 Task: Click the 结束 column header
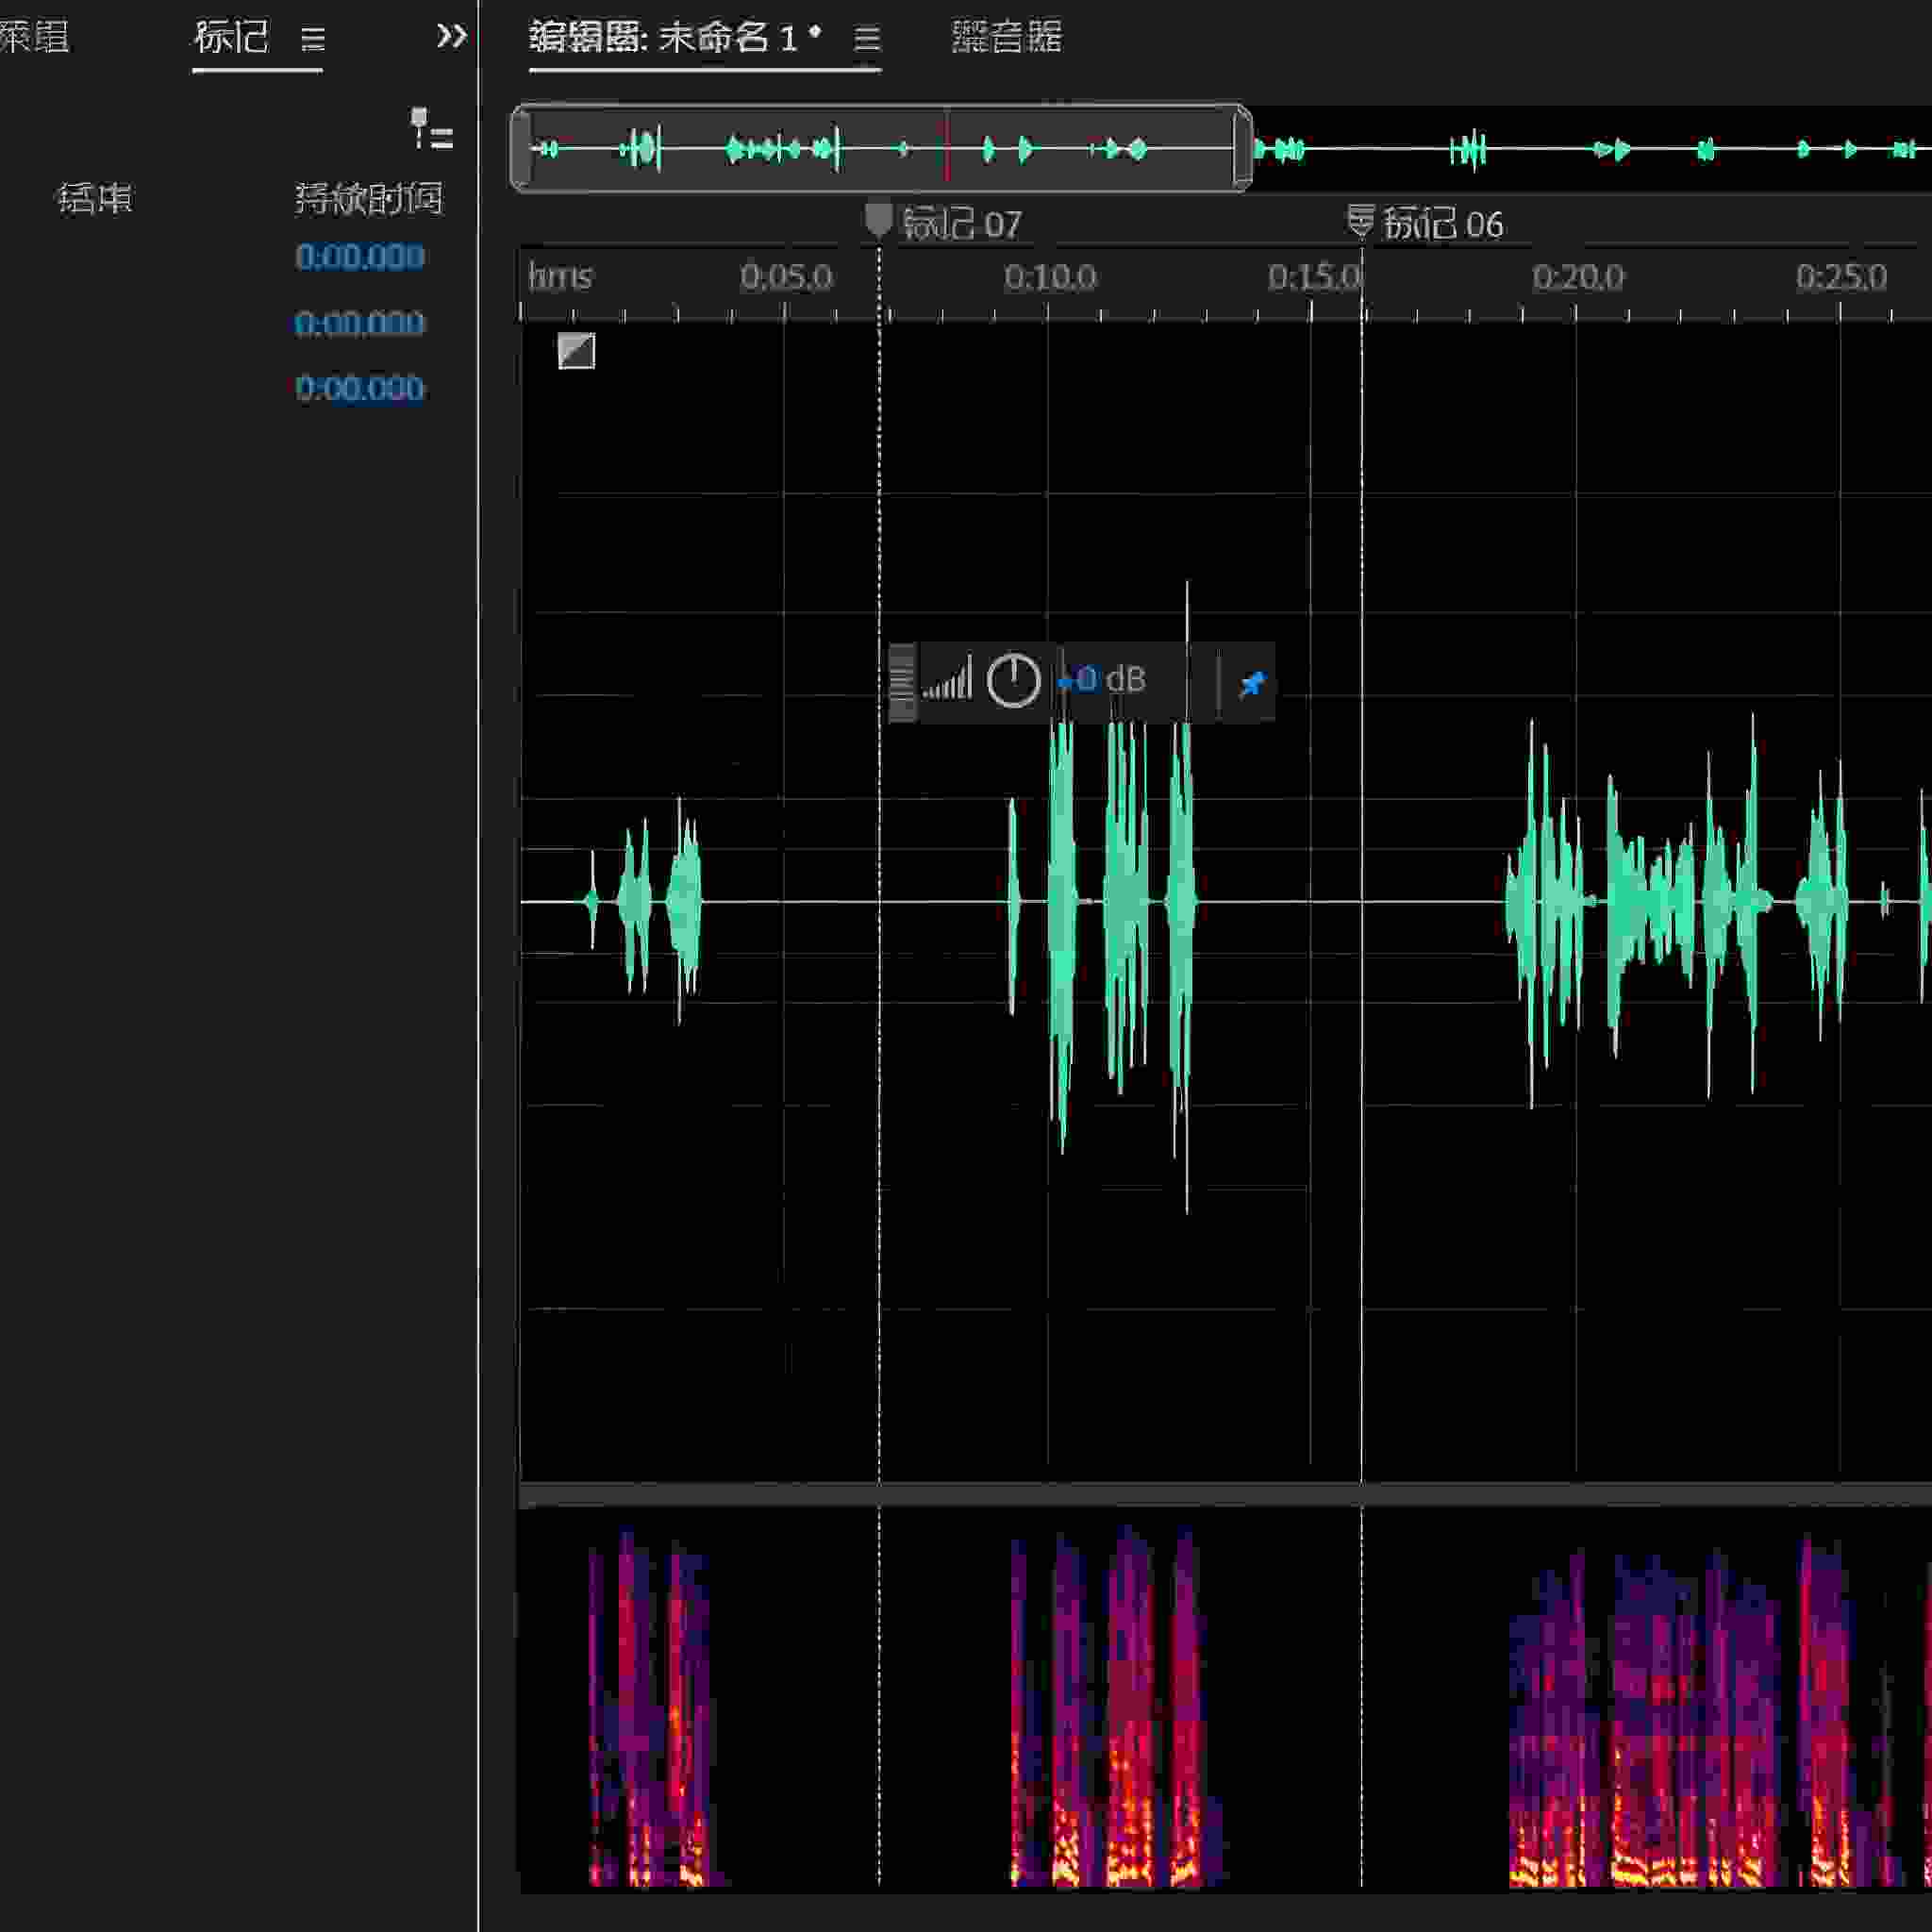point(95,199)
